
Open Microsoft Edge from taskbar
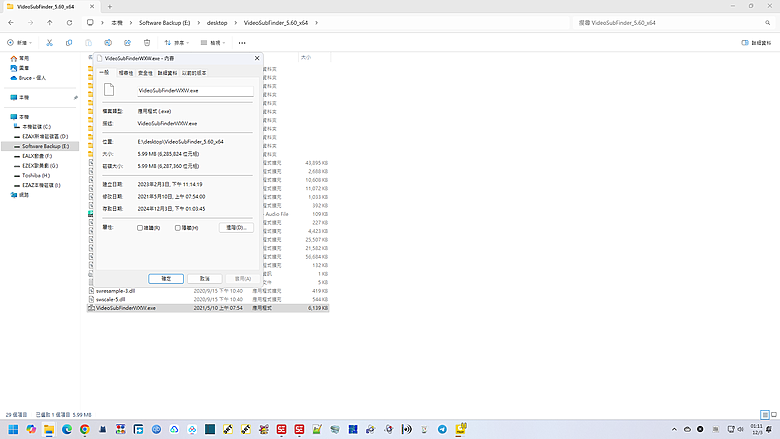coord(67,429)
